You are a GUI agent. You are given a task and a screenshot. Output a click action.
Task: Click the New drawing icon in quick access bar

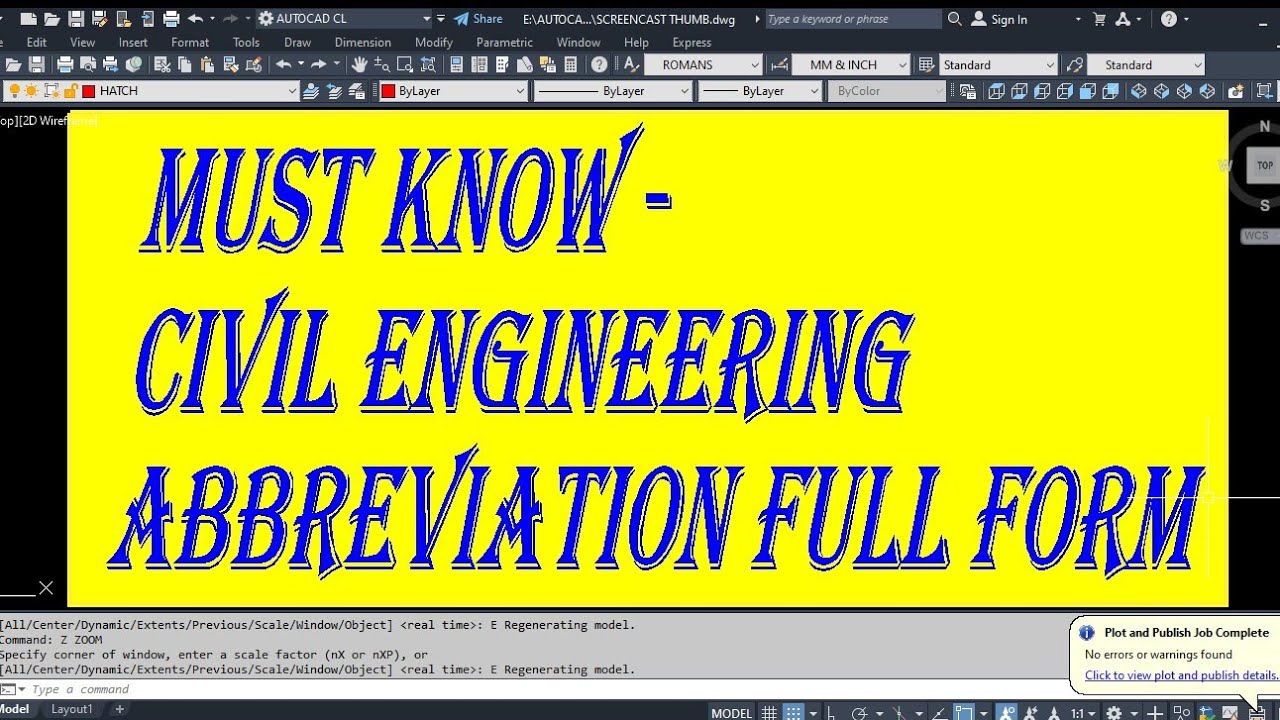[27, 19]
